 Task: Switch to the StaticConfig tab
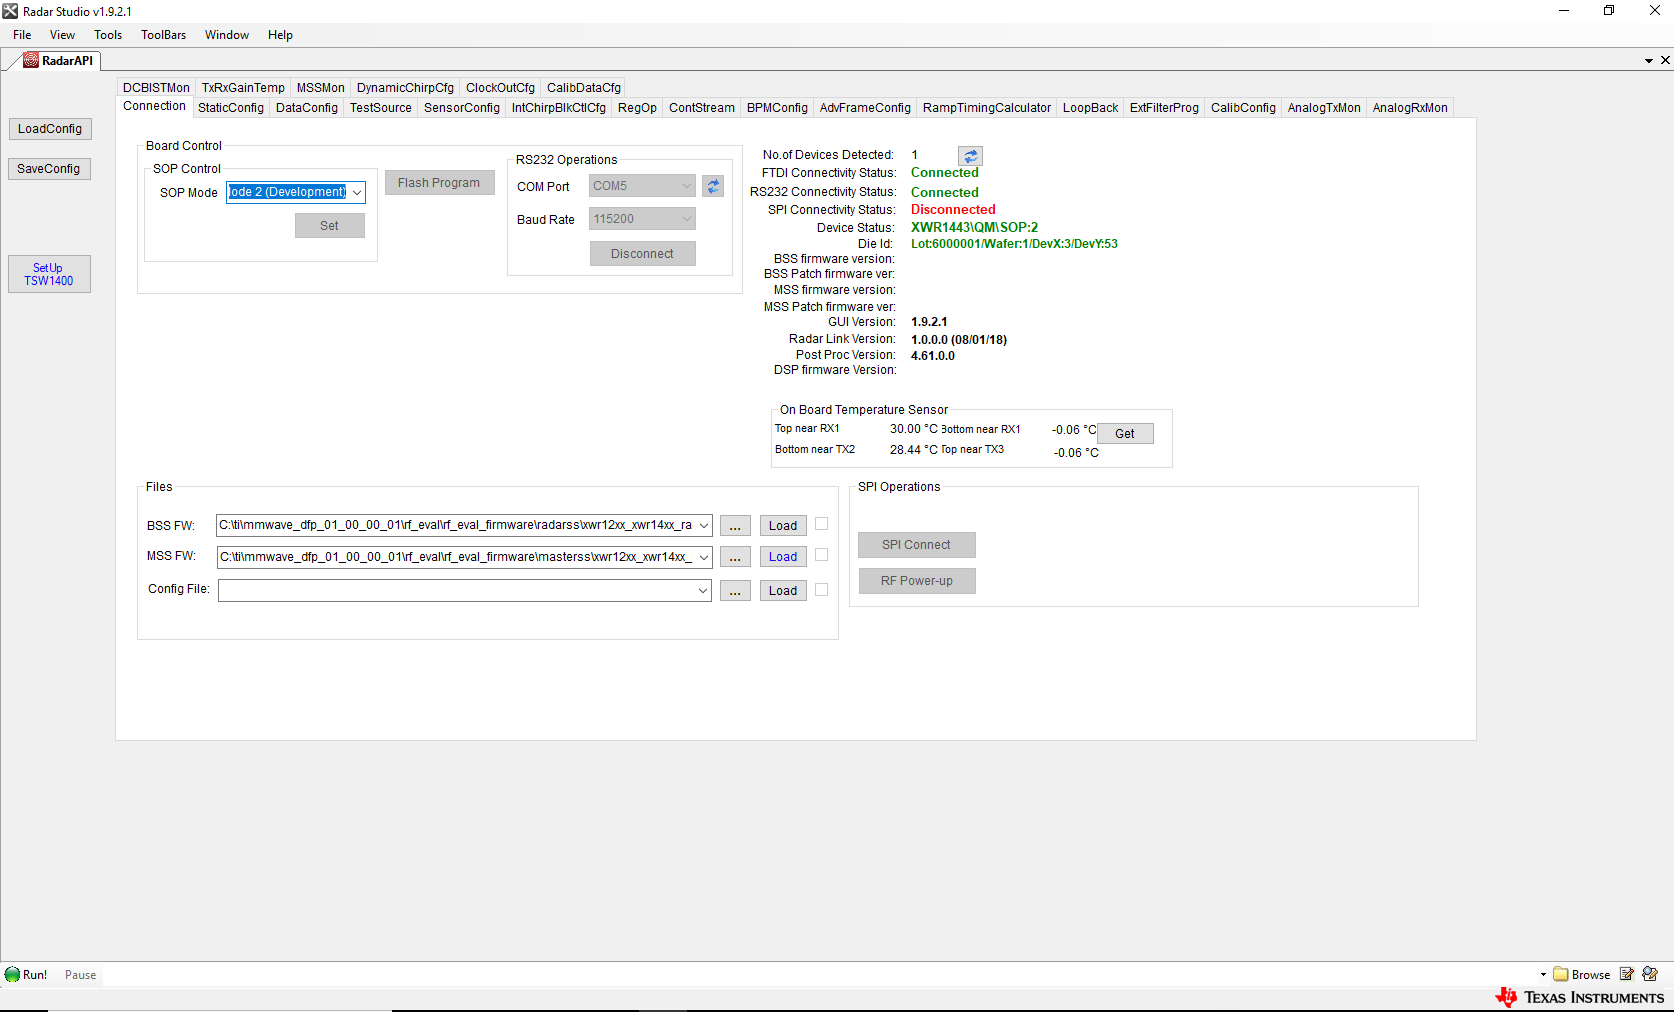point(231,108)
